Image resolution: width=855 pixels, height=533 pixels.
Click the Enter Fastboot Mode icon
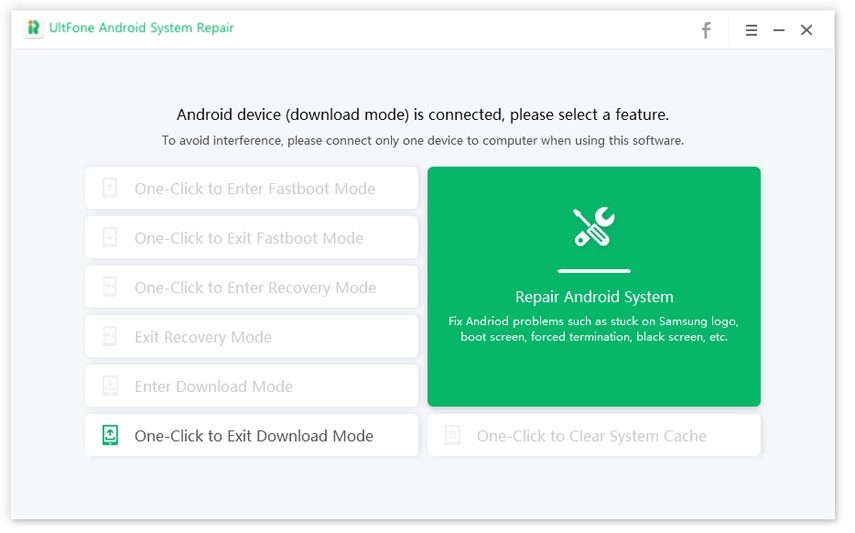click(110, 188)
